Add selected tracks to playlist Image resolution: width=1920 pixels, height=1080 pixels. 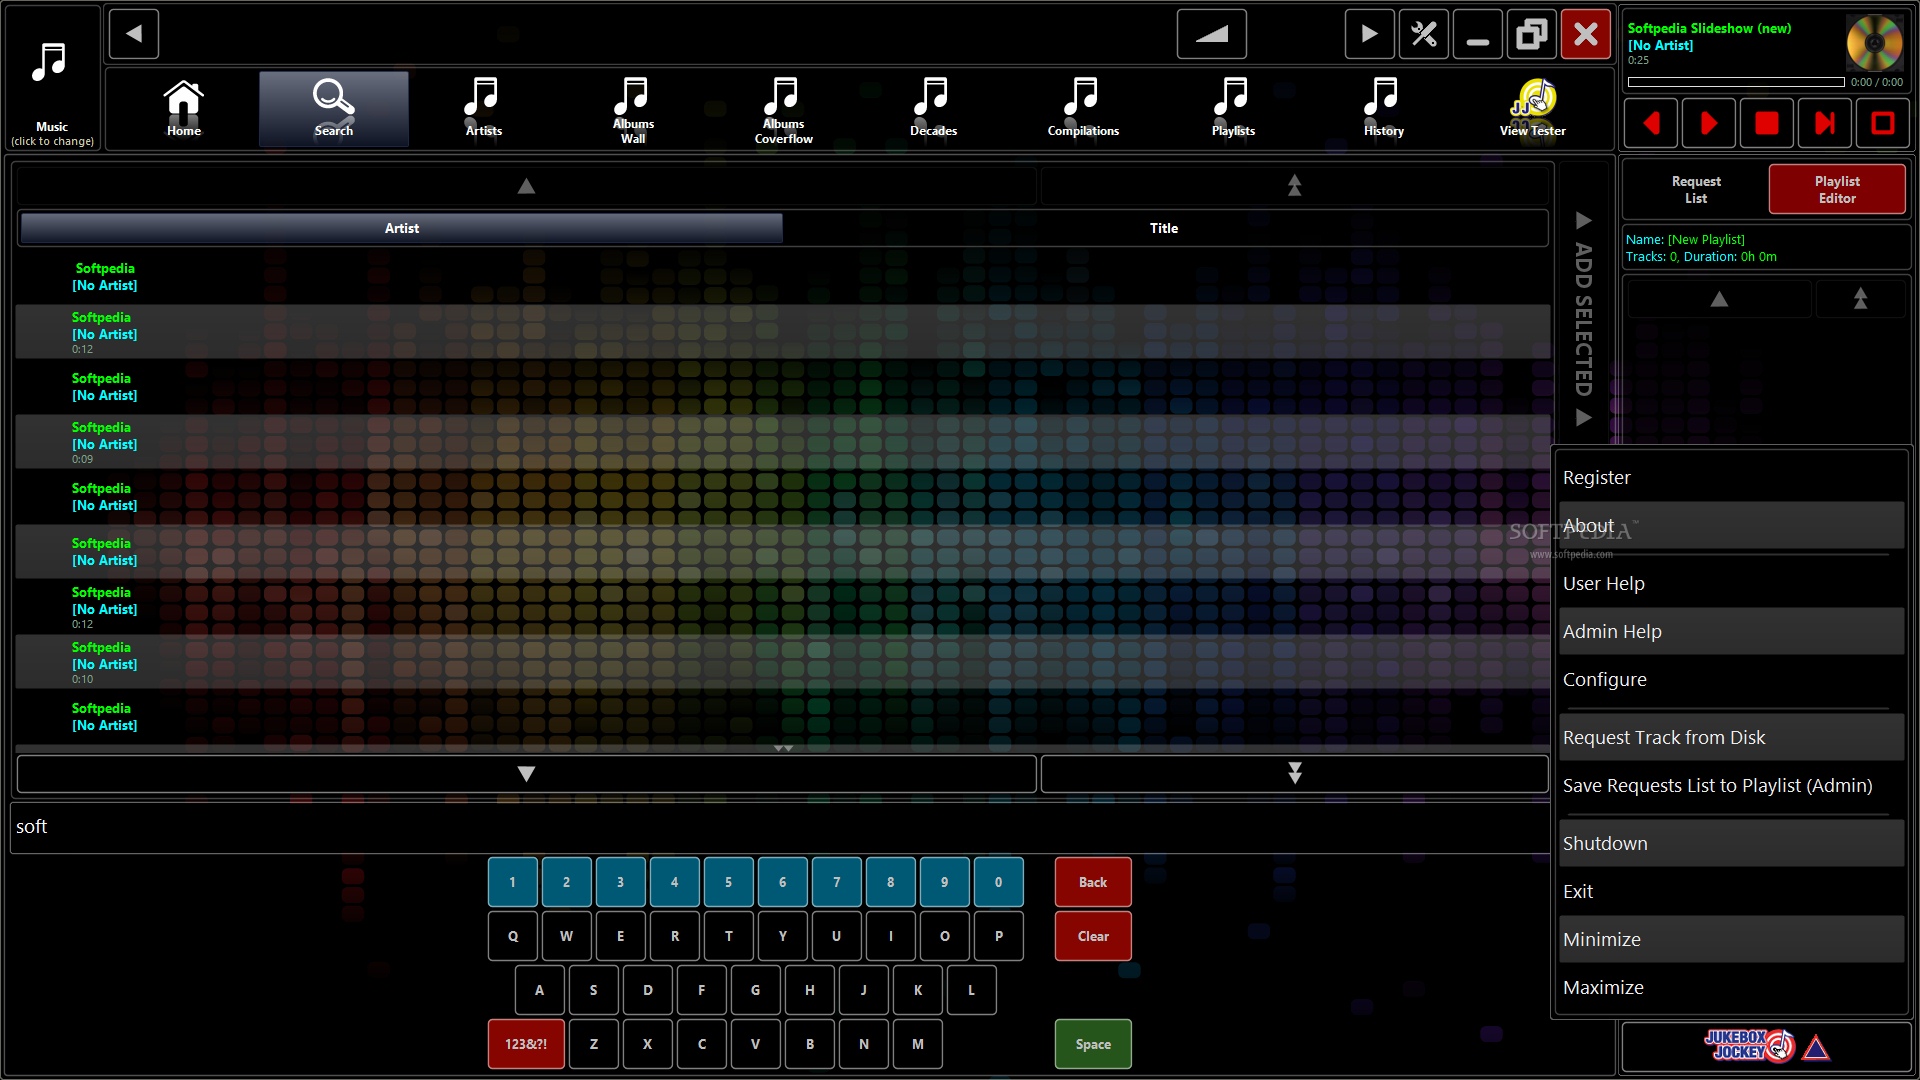pos(1583,318)
